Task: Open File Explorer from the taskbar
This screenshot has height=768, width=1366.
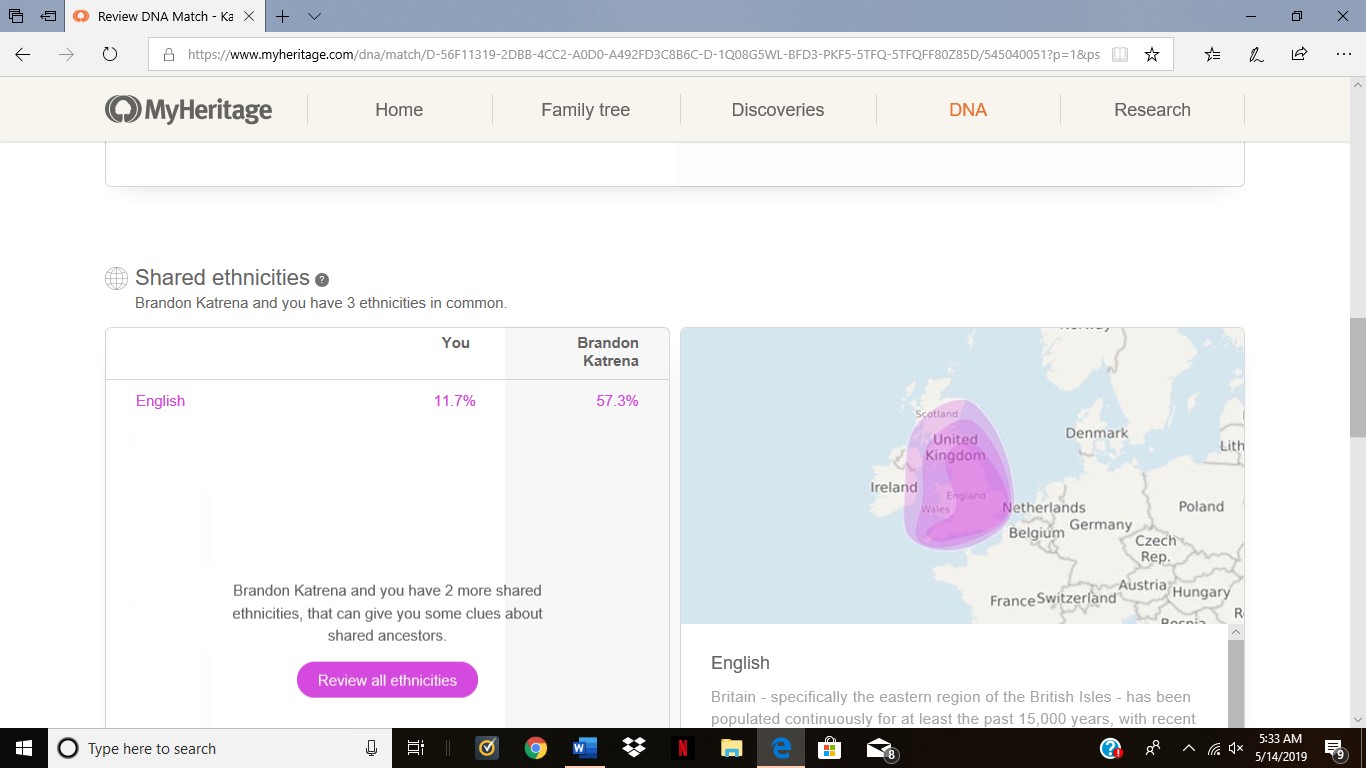Action: (732, 748)
